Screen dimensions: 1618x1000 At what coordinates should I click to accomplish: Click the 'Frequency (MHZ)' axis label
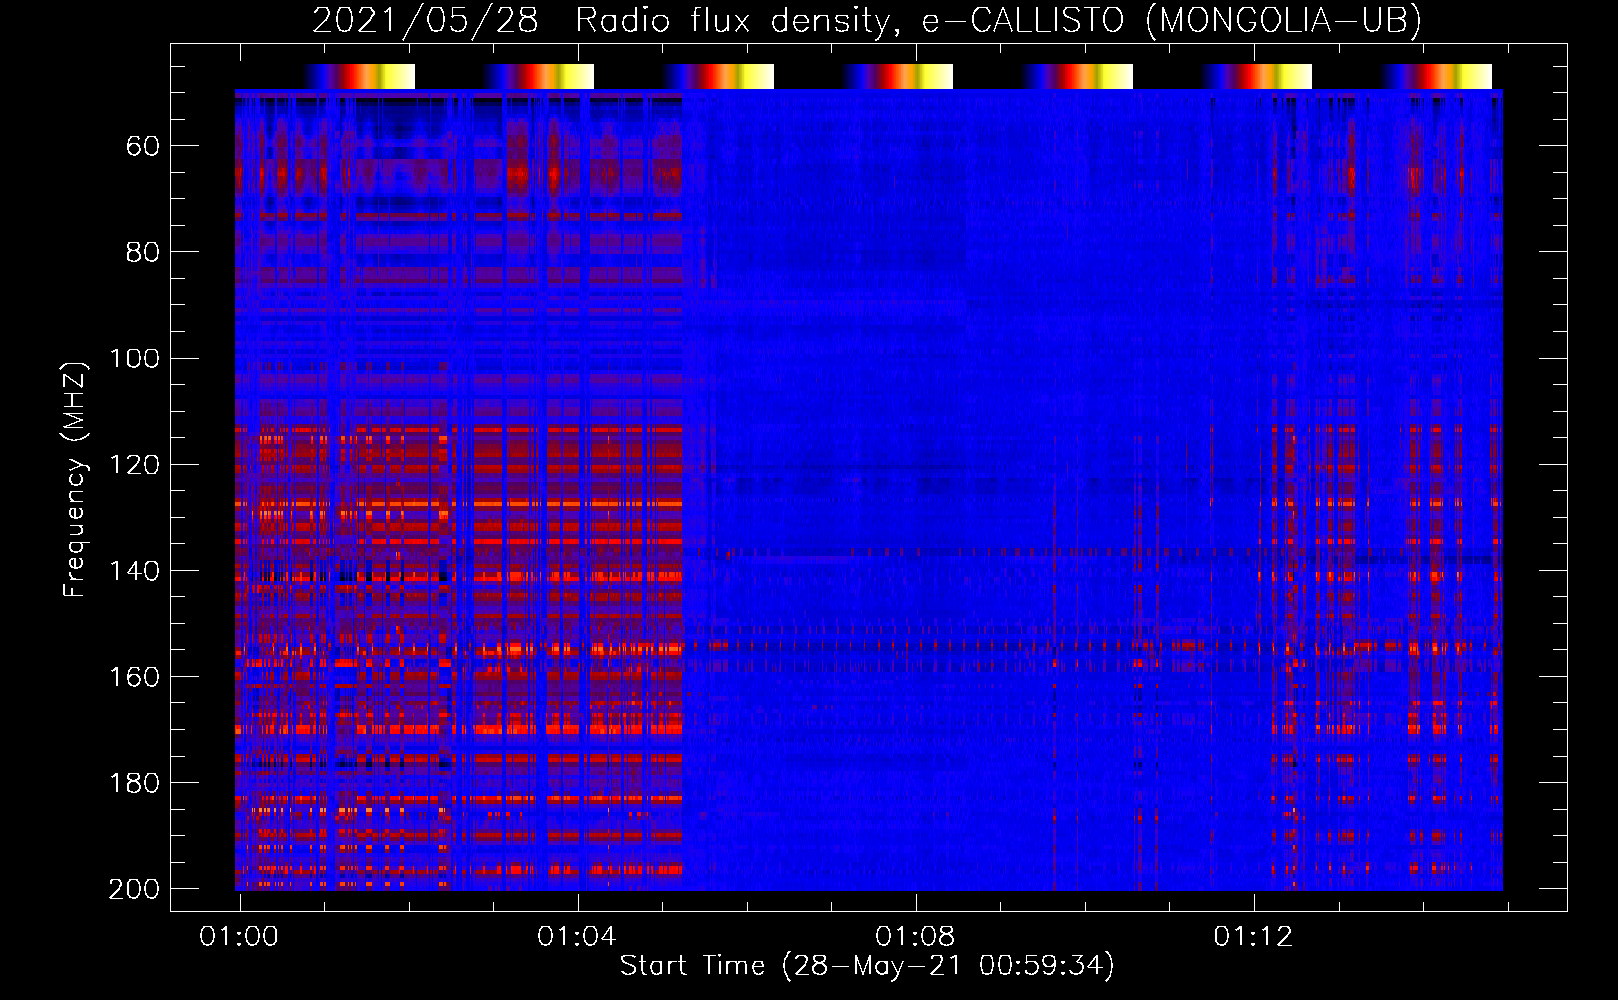click(75, 479)
